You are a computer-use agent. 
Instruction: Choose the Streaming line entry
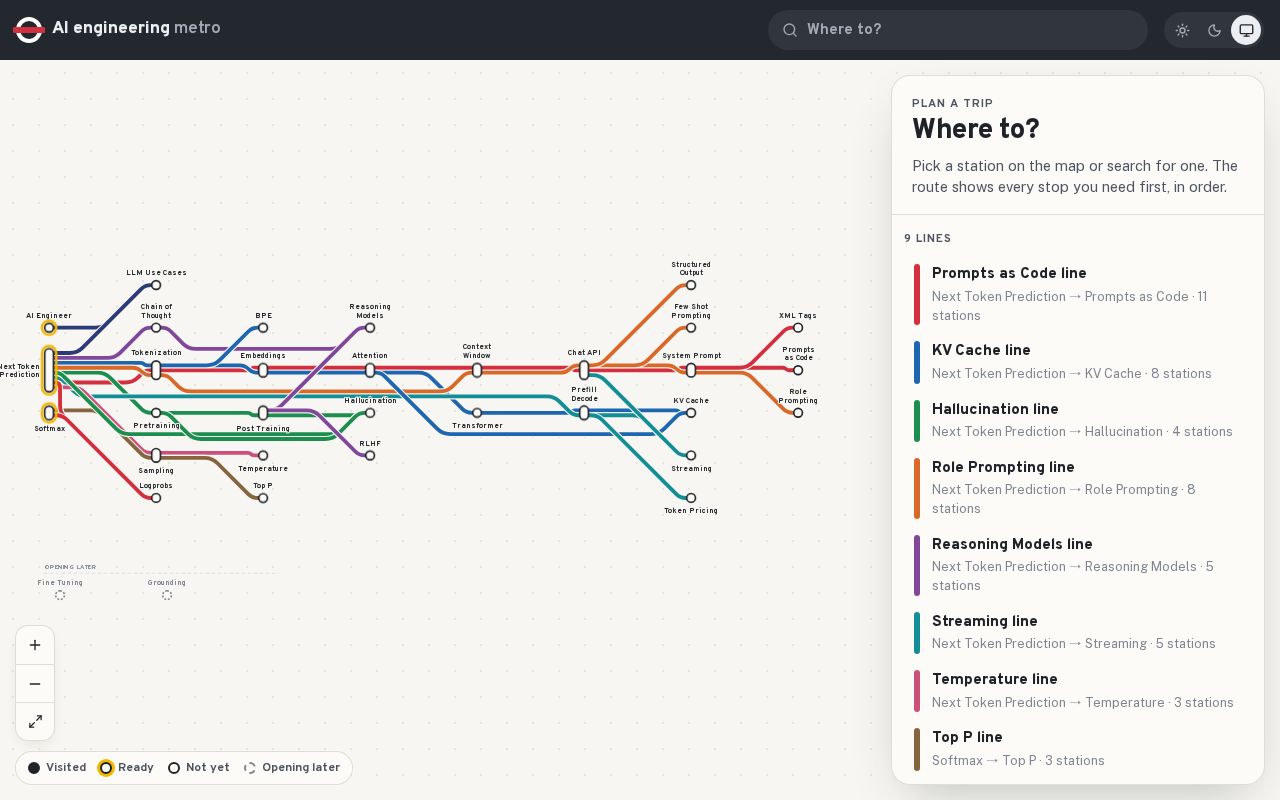pos(1078,632)
